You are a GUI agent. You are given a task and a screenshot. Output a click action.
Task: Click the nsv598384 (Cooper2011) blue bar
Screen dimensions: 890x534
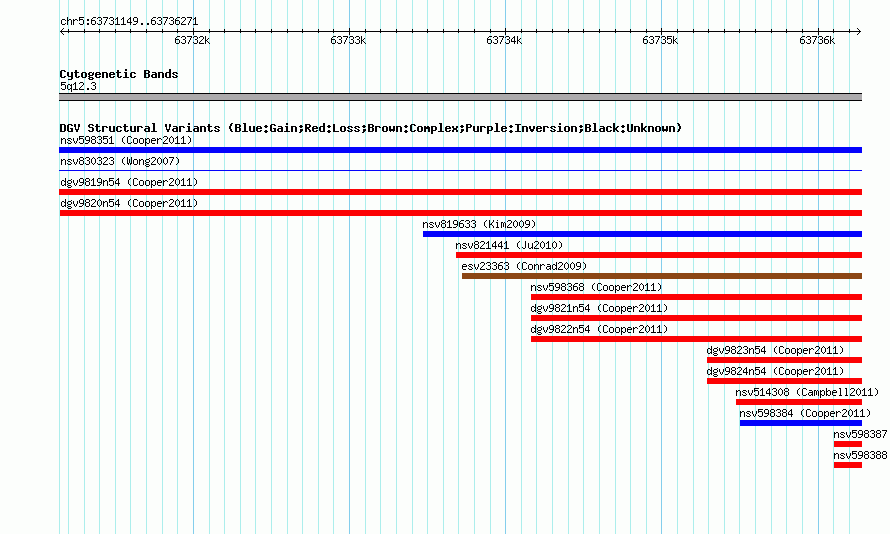tap(801, 423)
